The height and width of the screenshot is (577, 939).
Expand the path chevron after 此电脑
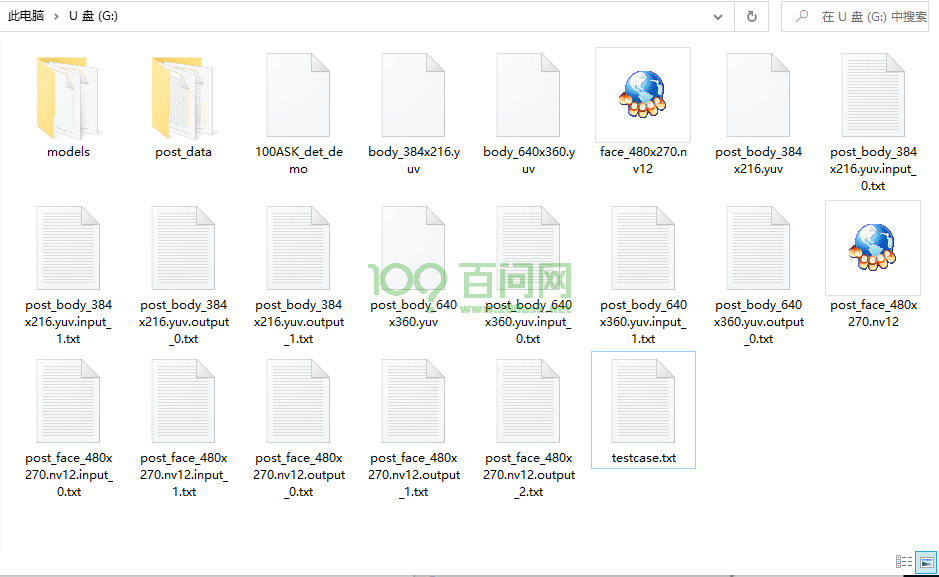tap(57, 17)
